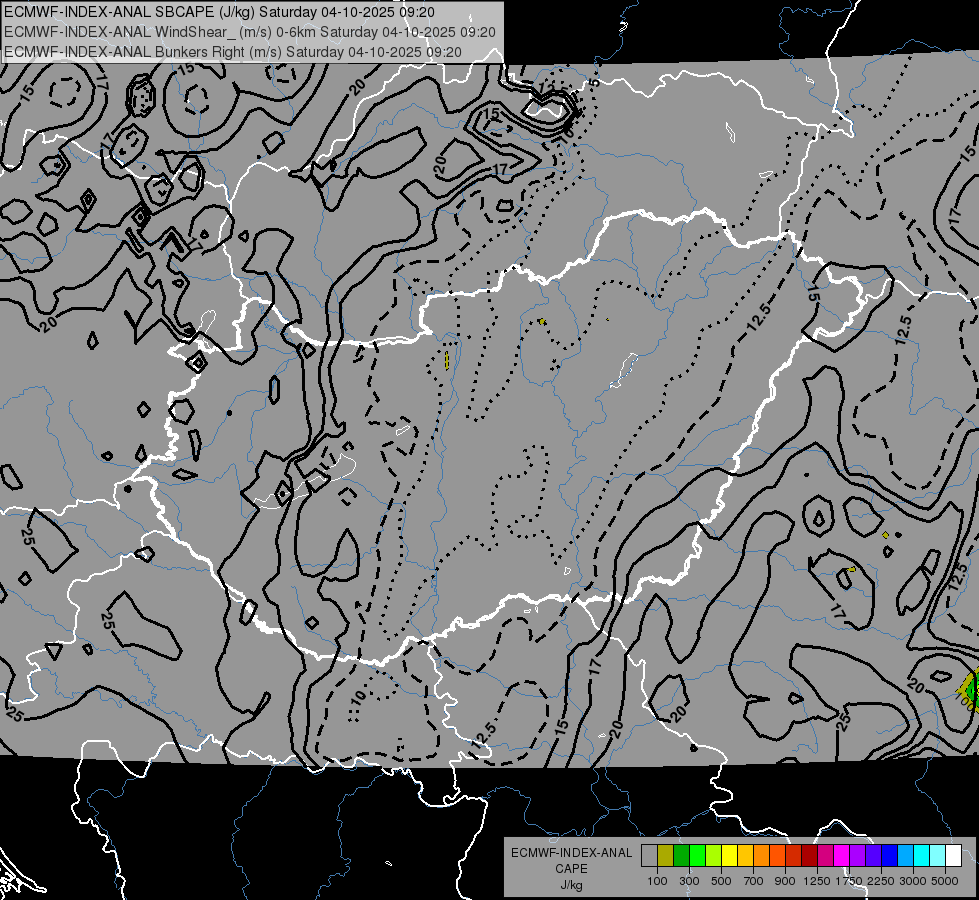Viewport: 979px width, 900px height.
Task: Click the 5000 value under the color scale
Action: click(x=944, y=881)
